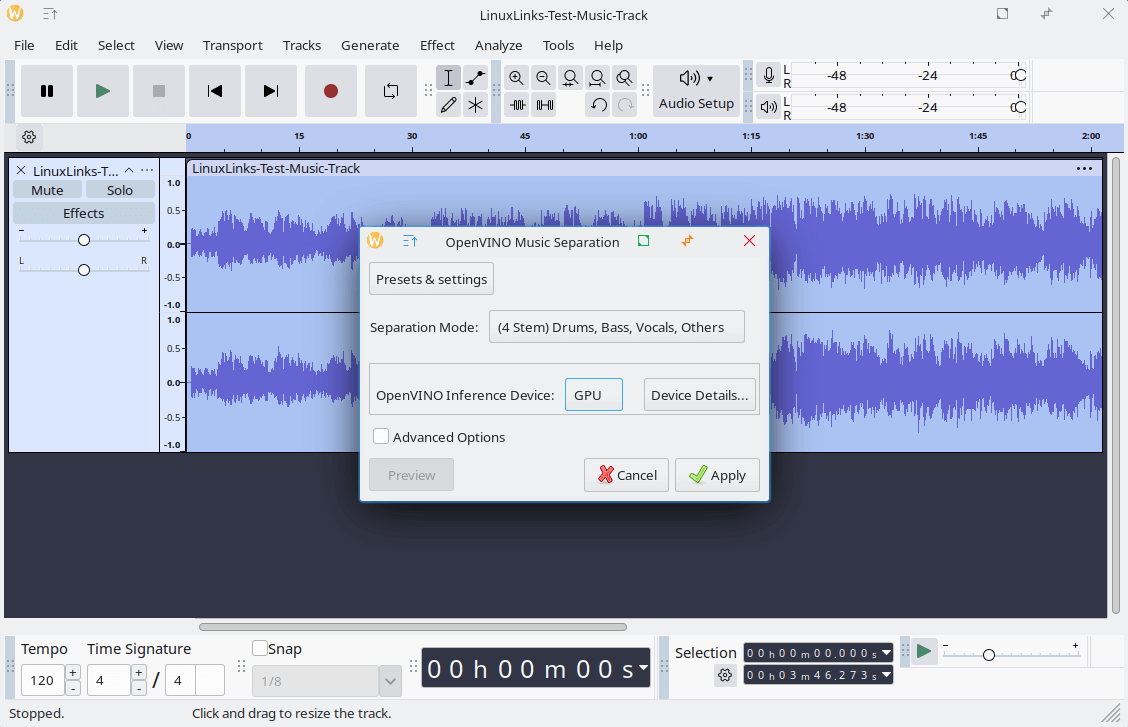The image size is (1128, 727).
Task: Skip to the end of the project
Action: pyautogui.click(x=270, y=91)
